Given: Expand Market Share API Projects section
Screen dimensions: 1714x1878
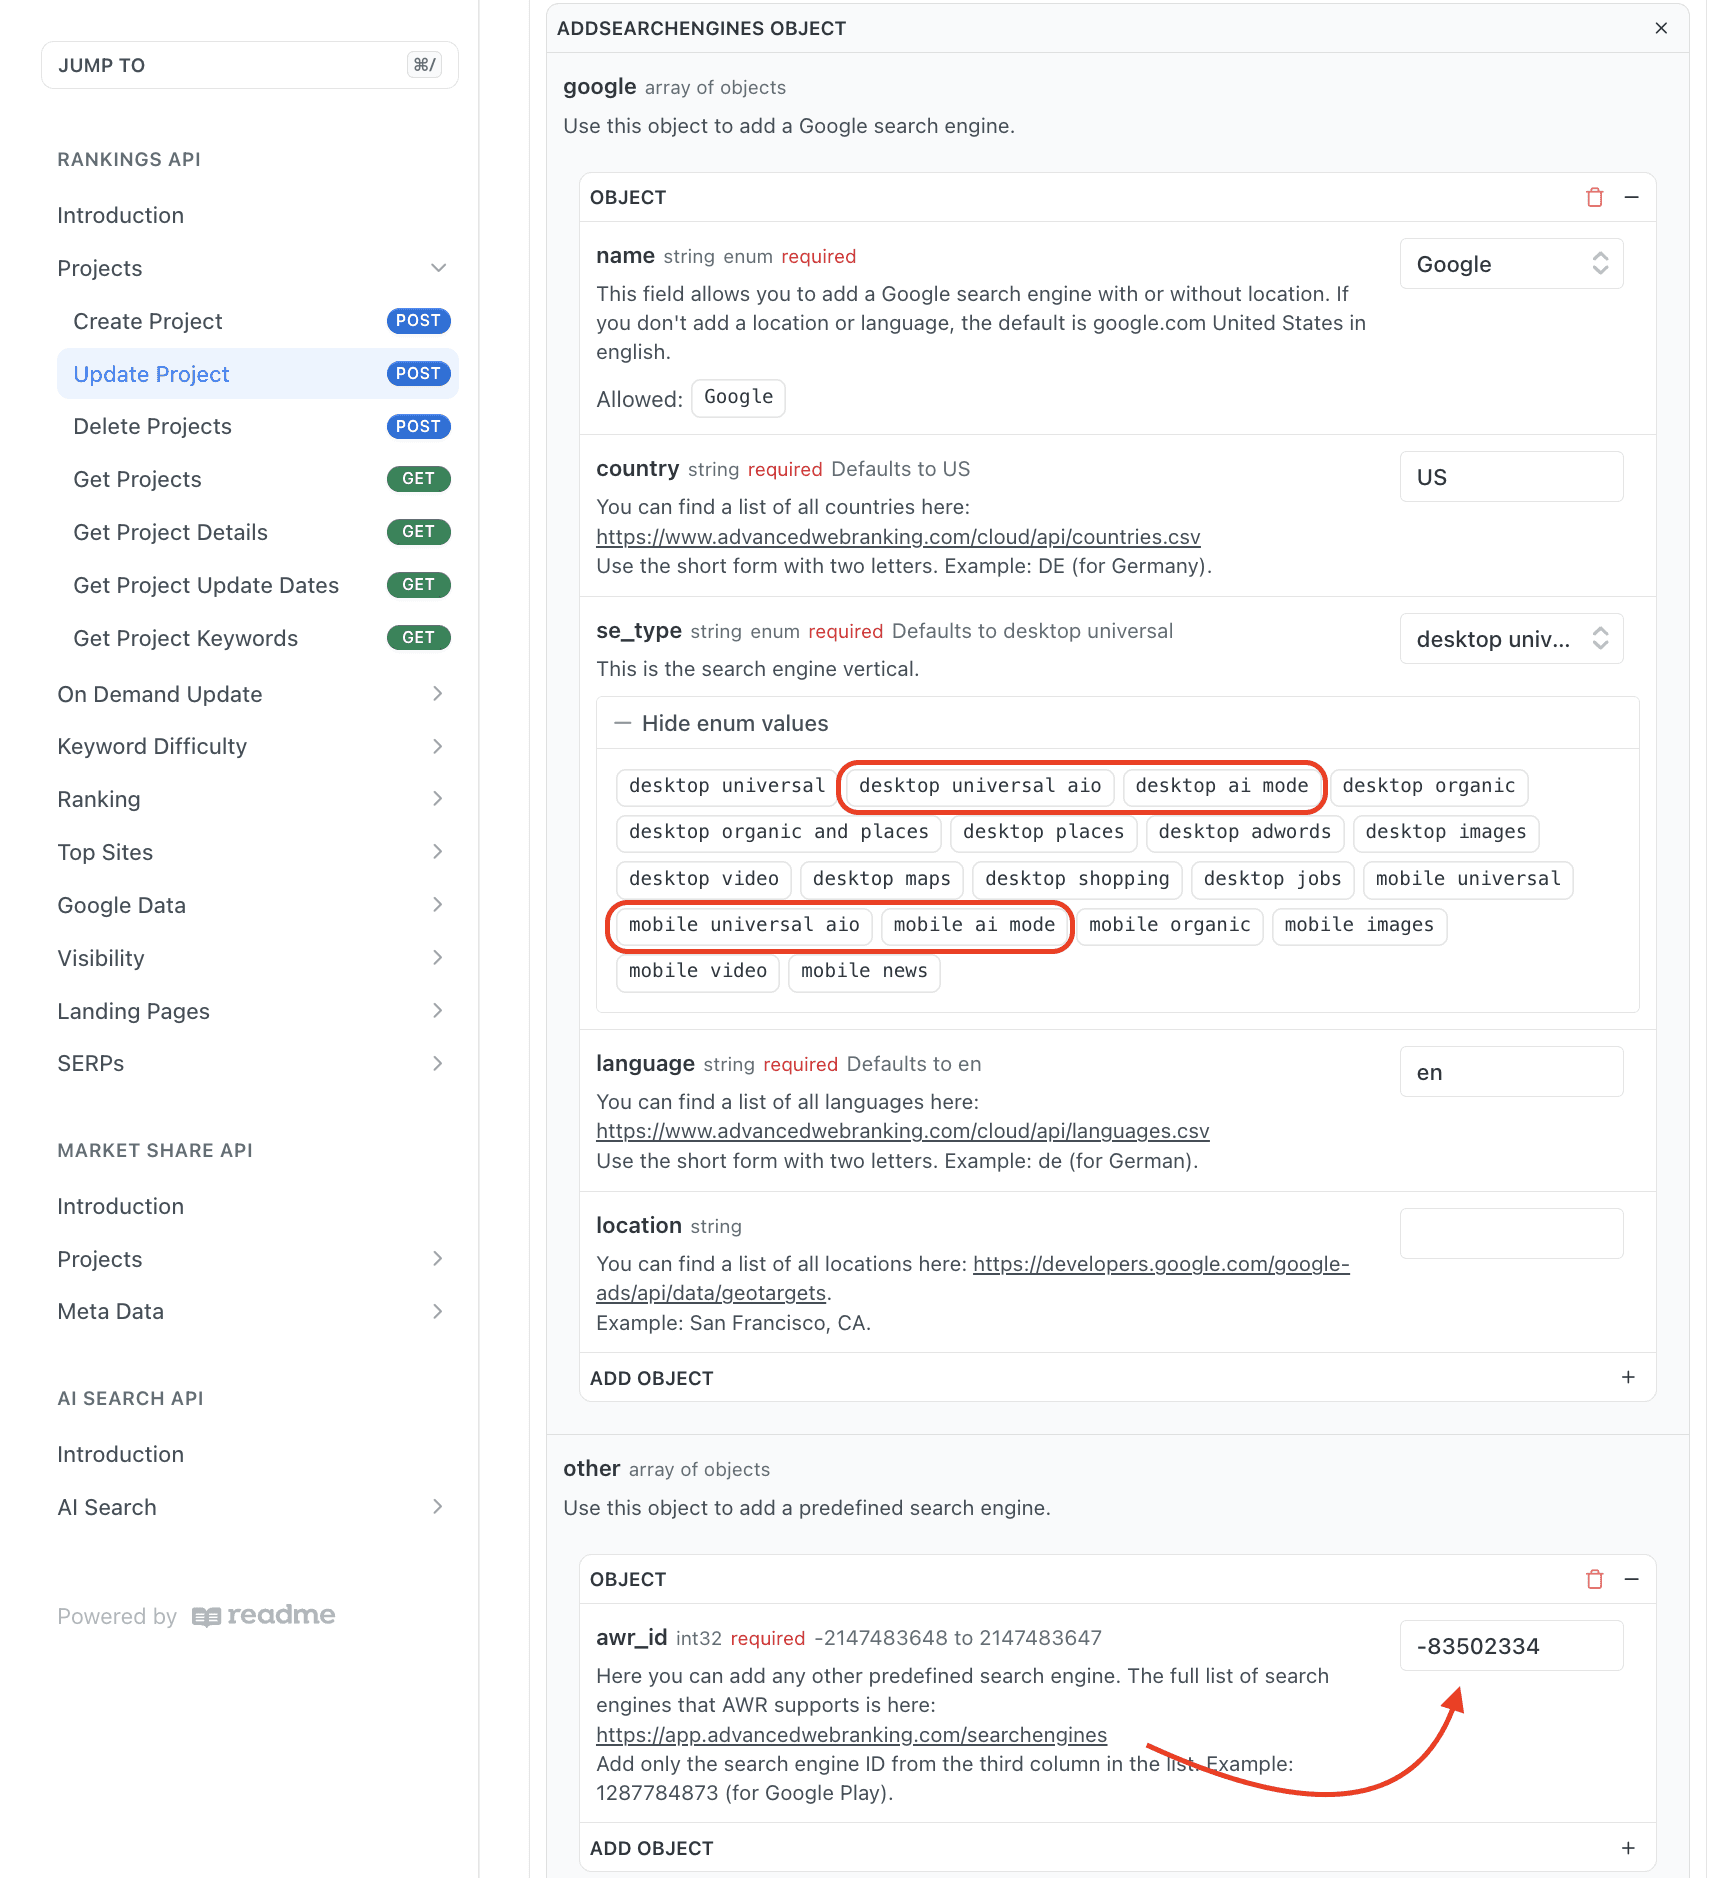Looking at the screenshot, I should point(438,1258).
